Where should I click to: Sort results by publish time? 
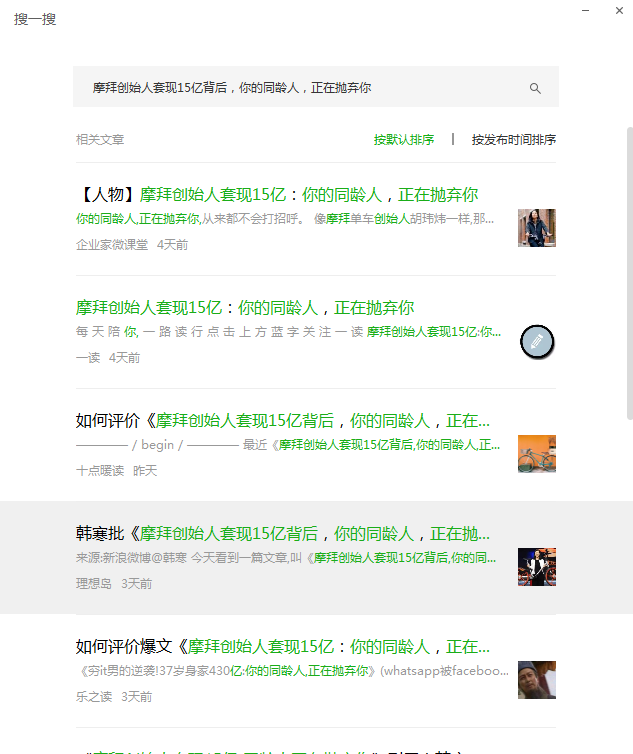(x=514, y=139)
